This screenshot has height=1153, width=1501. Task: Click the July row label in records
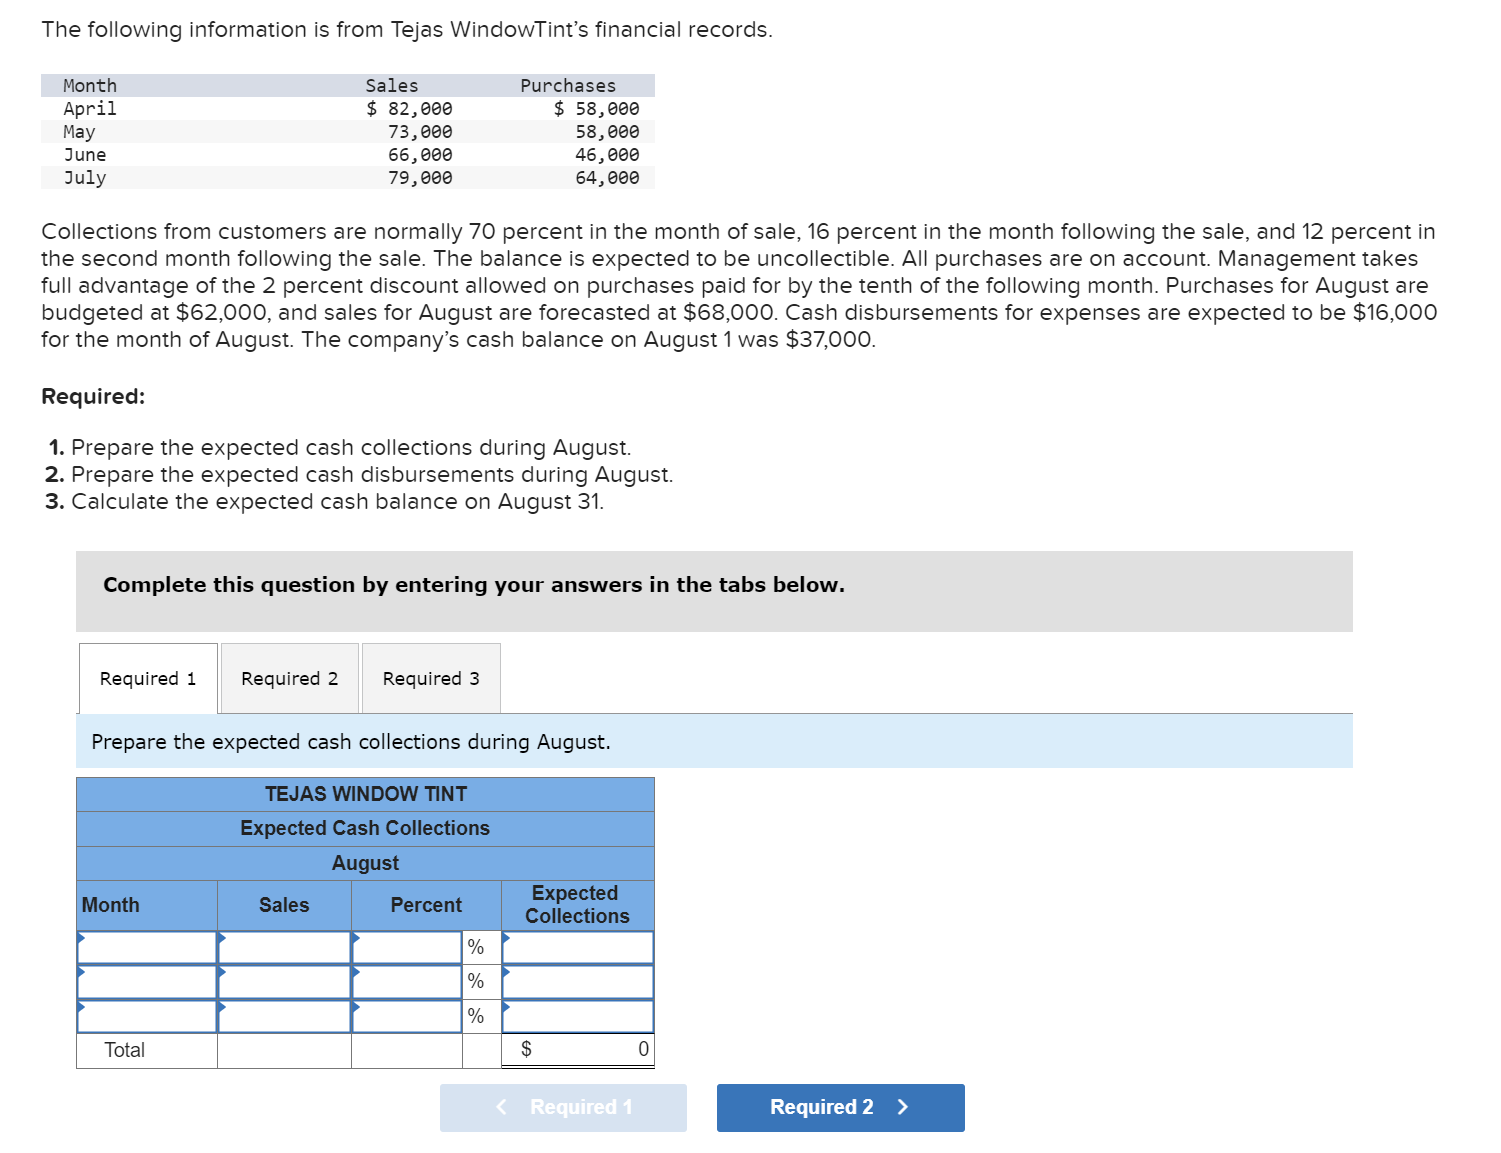point(85,177)
